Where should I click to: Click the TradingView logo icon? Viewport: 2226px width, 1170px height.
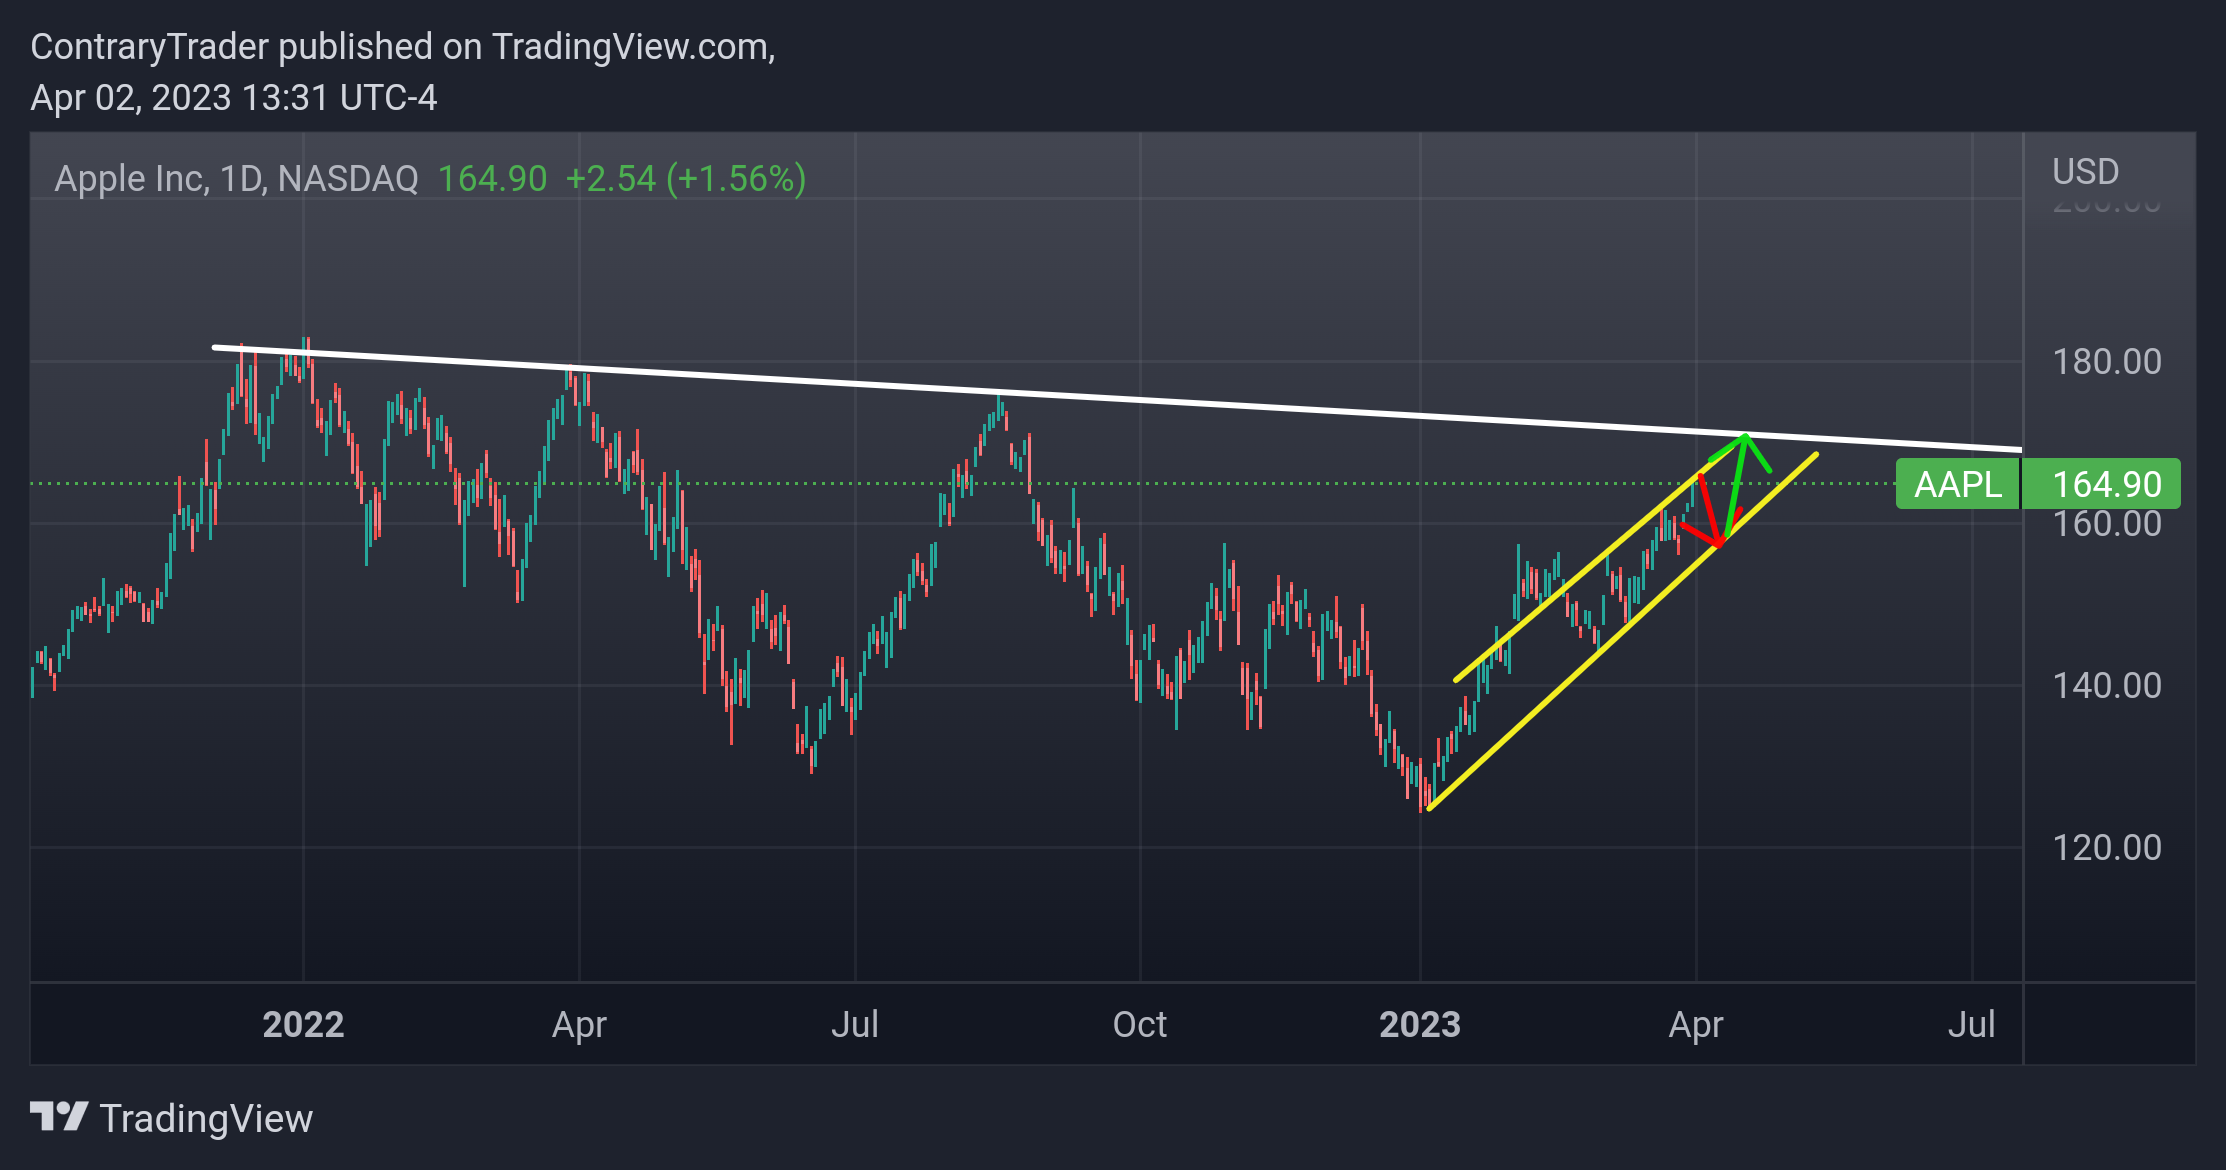pyautogui.click(x=59, y=1117)
